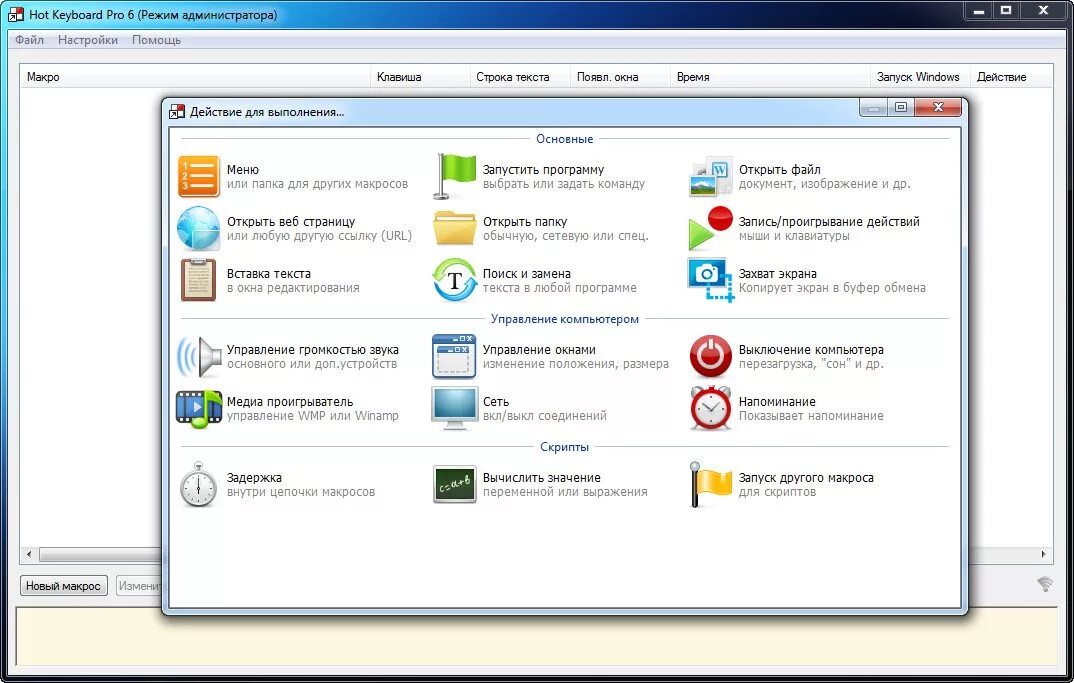1074x683 pixels.
Task: Click the orange Menu list icon
Action: (x=199, y=177)
